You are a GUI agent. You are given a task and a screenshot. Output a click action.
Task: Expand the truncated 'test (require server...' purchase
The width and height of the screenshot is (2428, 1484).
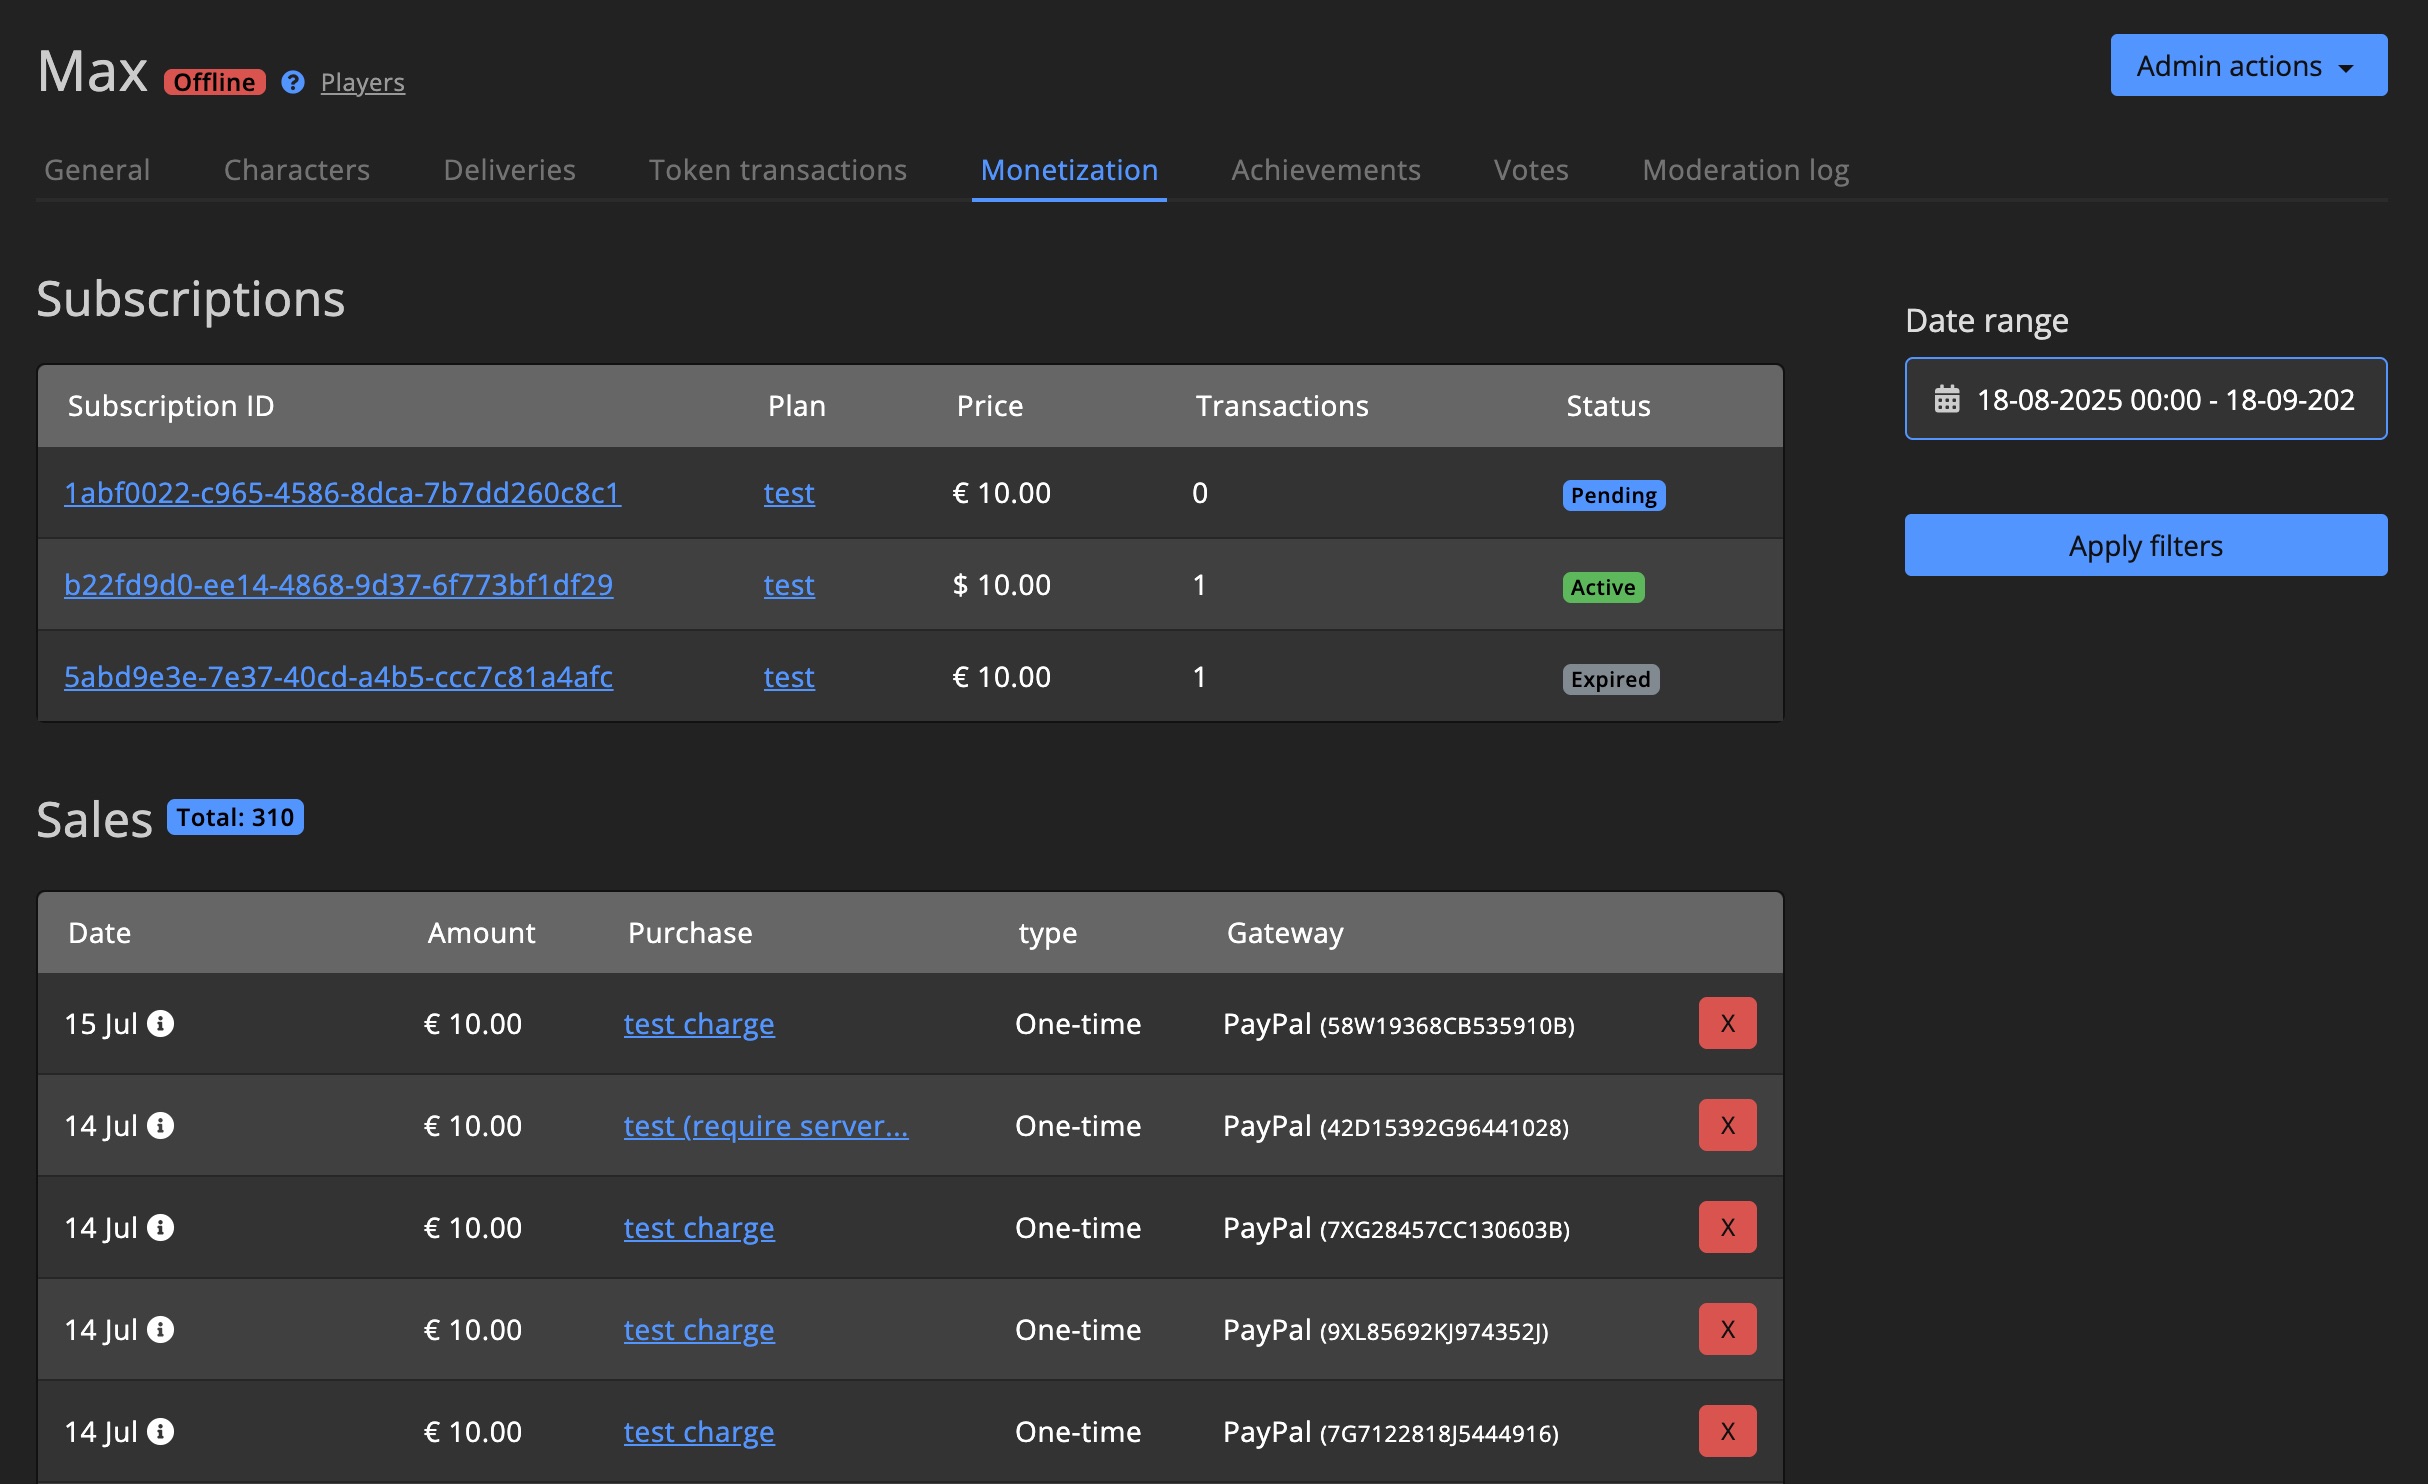[x=766, y=1125]
